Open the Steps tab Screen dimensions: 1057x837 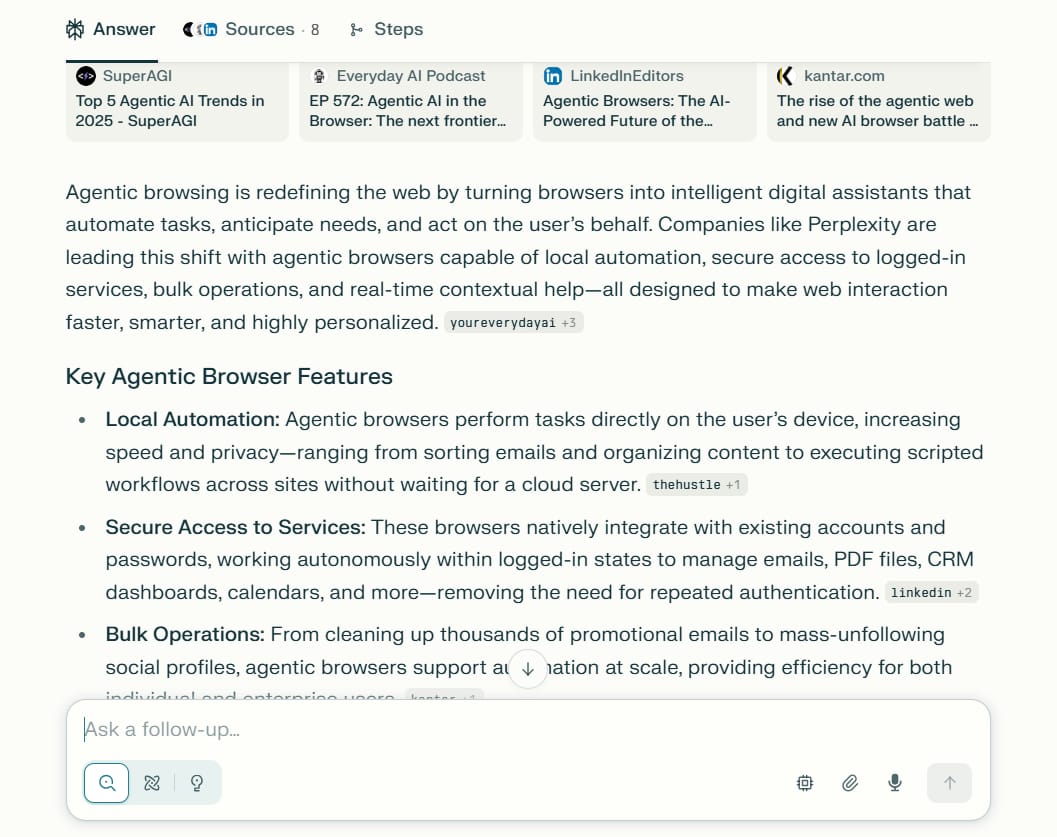pyautogui.click(x=387, y=30)
